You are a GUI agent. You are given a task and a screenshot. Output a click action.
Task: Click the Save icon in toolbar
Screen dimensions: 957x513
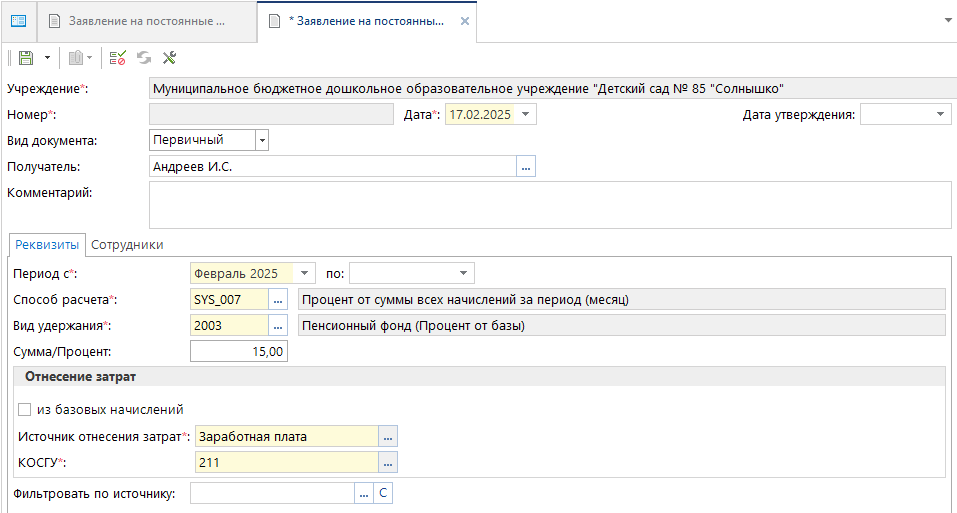(26, 59)
